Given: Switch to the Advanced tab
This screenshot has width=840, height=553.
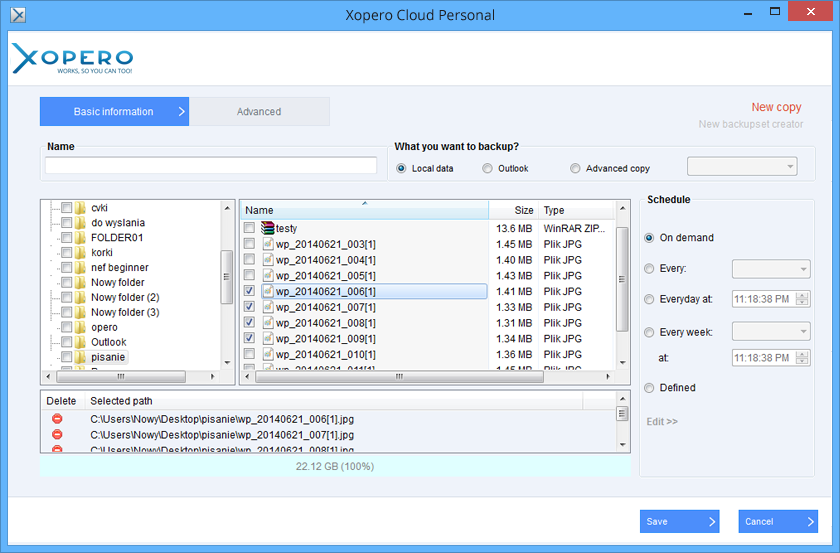Looking at the screenshot, I should pyautogui.click(x=259, y=111).
